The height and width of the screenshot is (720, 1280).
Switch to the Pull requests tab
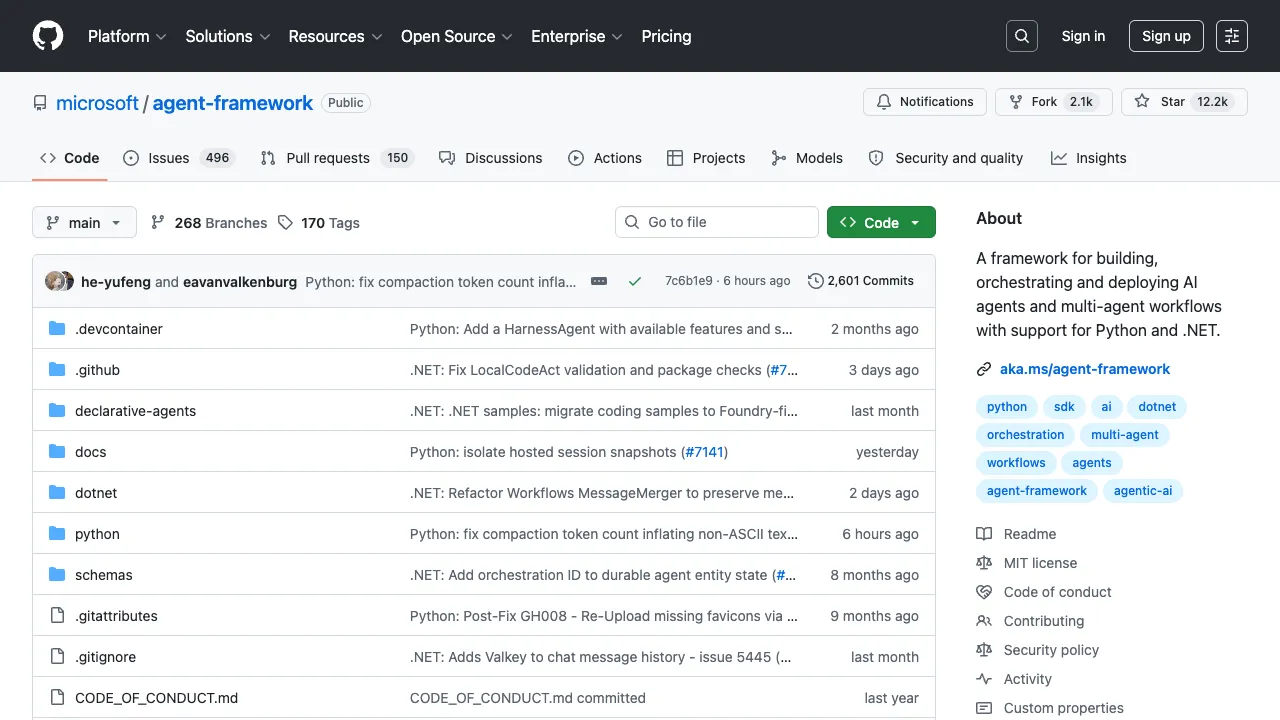coord(336,158)
